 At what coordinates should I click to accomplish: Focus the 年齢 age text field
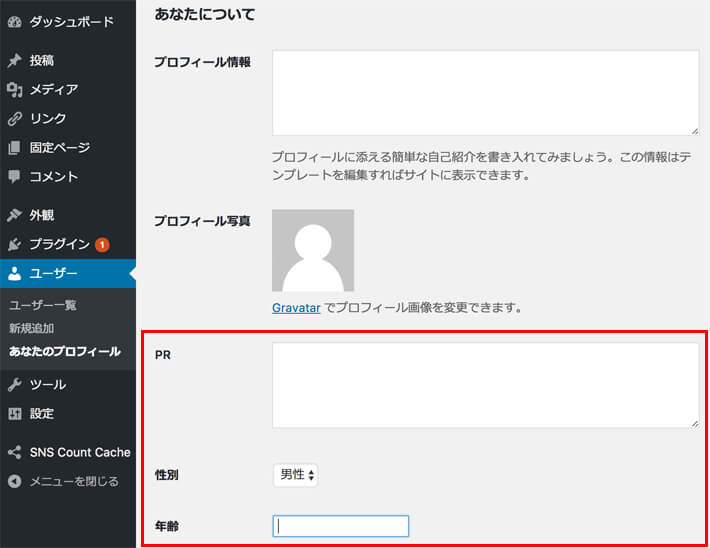[x=340, y=526]
